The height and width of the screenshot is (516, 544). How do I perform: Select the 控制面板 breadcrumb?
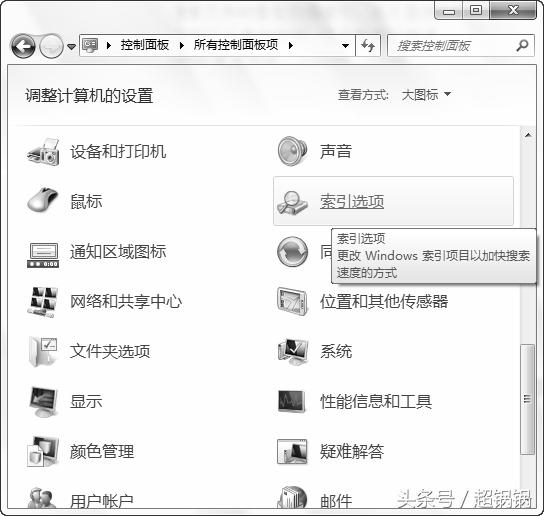[145, 45]
